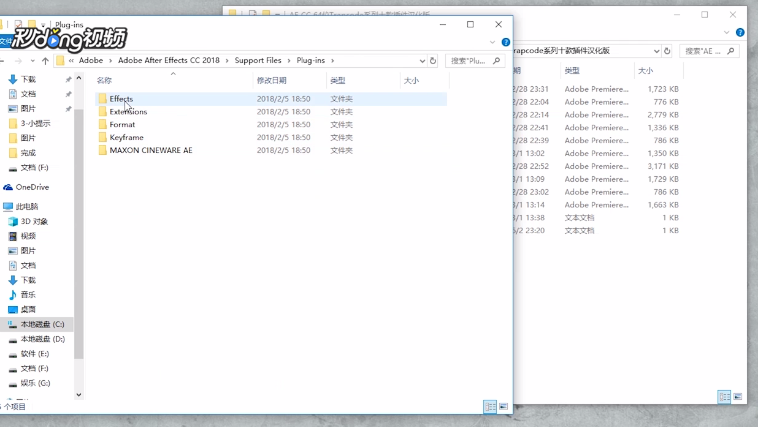Image resolution: width=758 pixels, height=427 pixels.
Task: Switch to large icons view in Plug-ins window
Action: (x=503, y=407)
